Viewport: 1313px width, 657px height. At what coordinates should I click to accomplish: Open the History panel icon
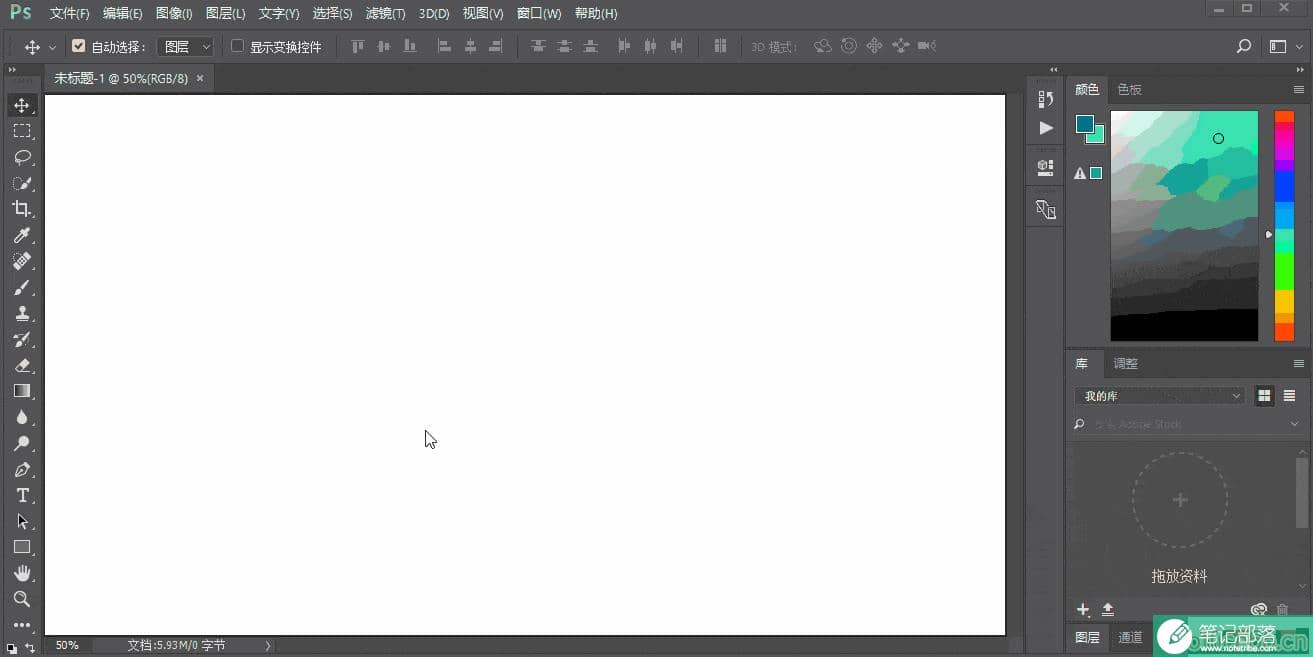point(1046,99)
